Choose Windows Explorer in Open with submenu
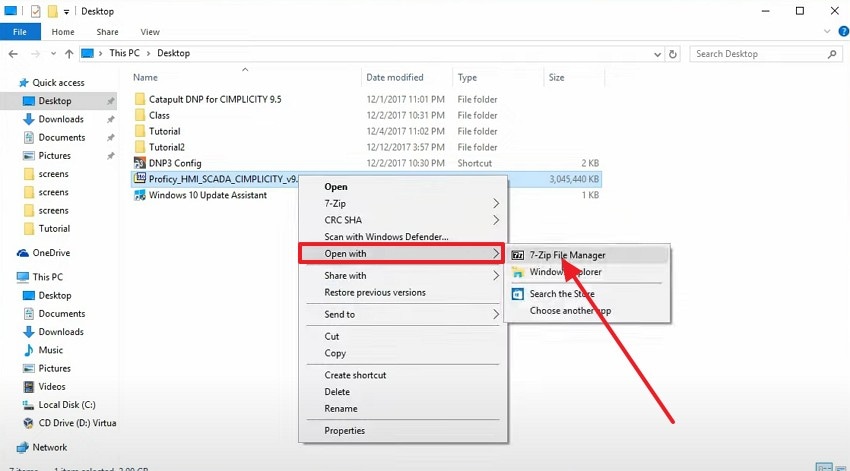 pos(588,272)
